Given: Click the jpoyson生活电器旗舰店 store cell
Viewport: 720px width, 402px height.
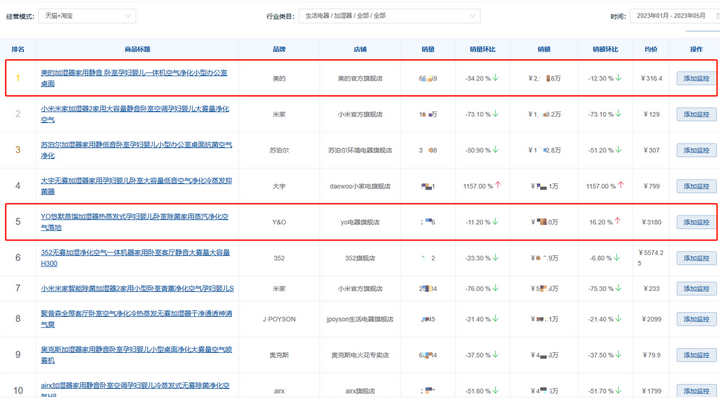Looking at the screenshot, I should point(360,319).
